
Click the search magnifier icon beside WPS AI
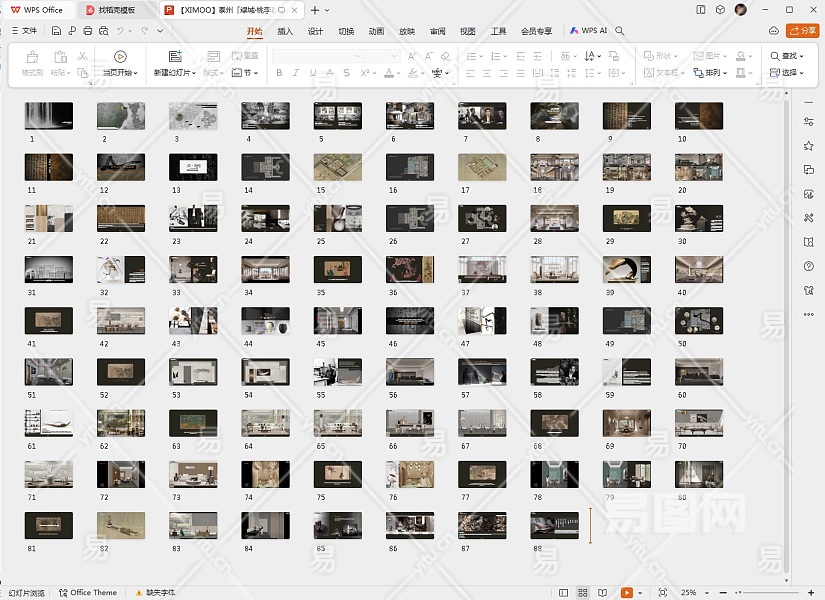coord(620,31)
